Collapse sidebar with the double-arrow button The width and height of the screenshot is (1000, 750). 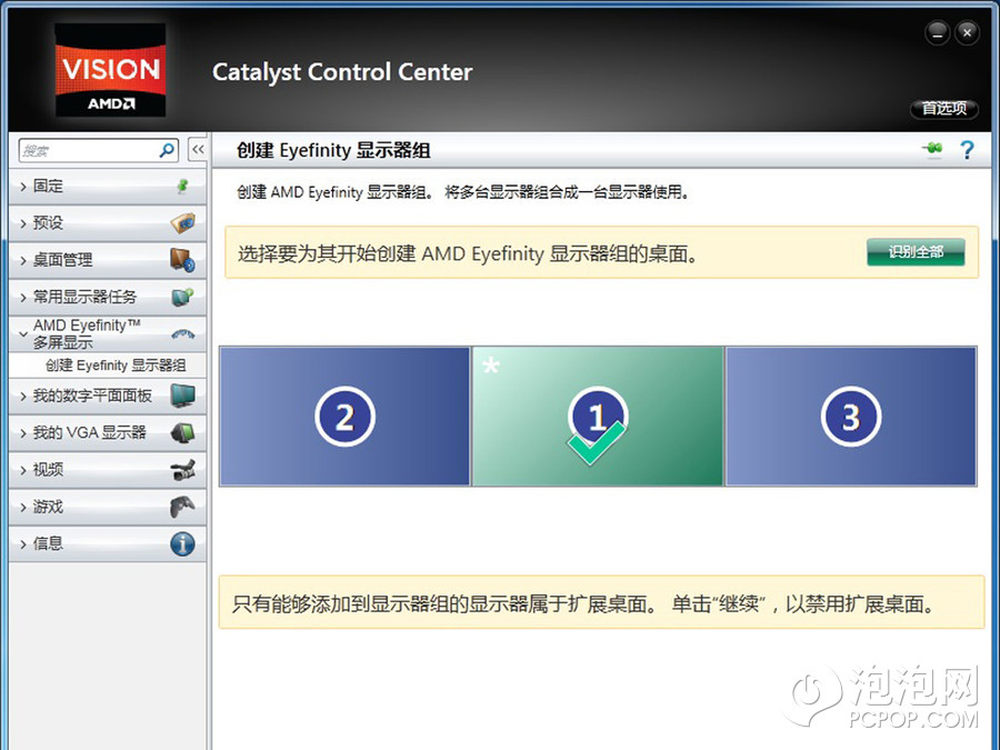pyautogui.click(x=198, y=150)
